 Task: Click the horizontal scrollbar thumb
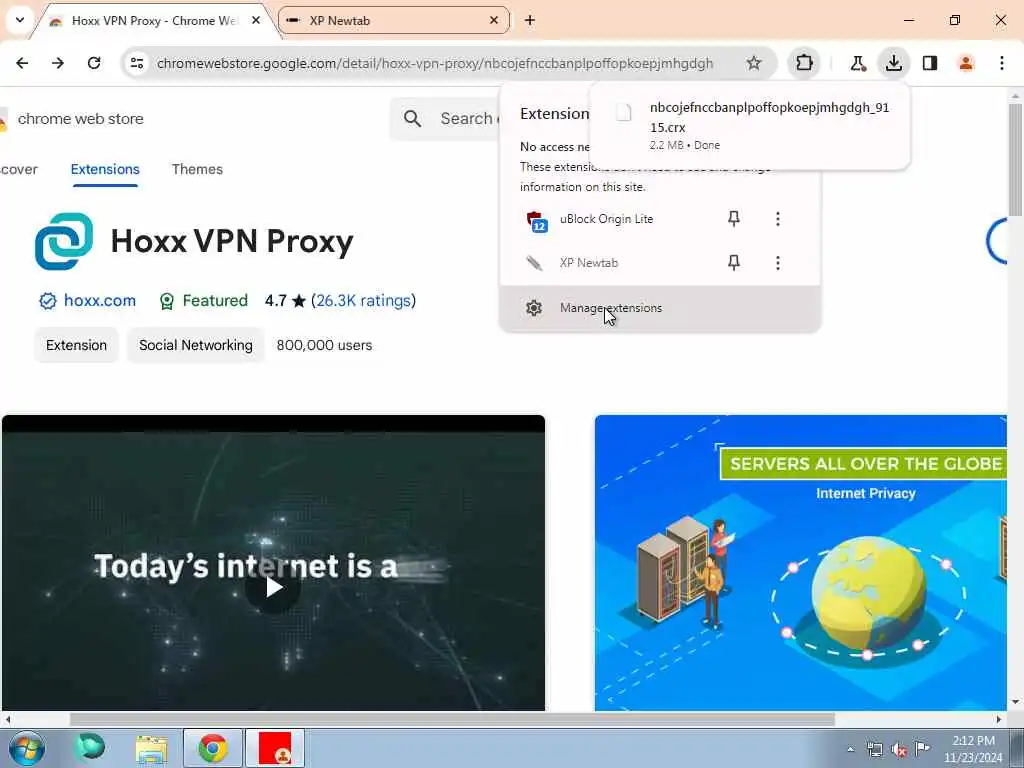(x=452, y=720)
